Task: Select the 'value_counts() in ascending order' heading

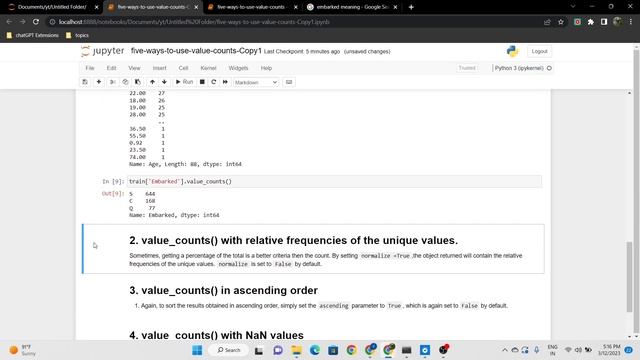Action: 223,290
